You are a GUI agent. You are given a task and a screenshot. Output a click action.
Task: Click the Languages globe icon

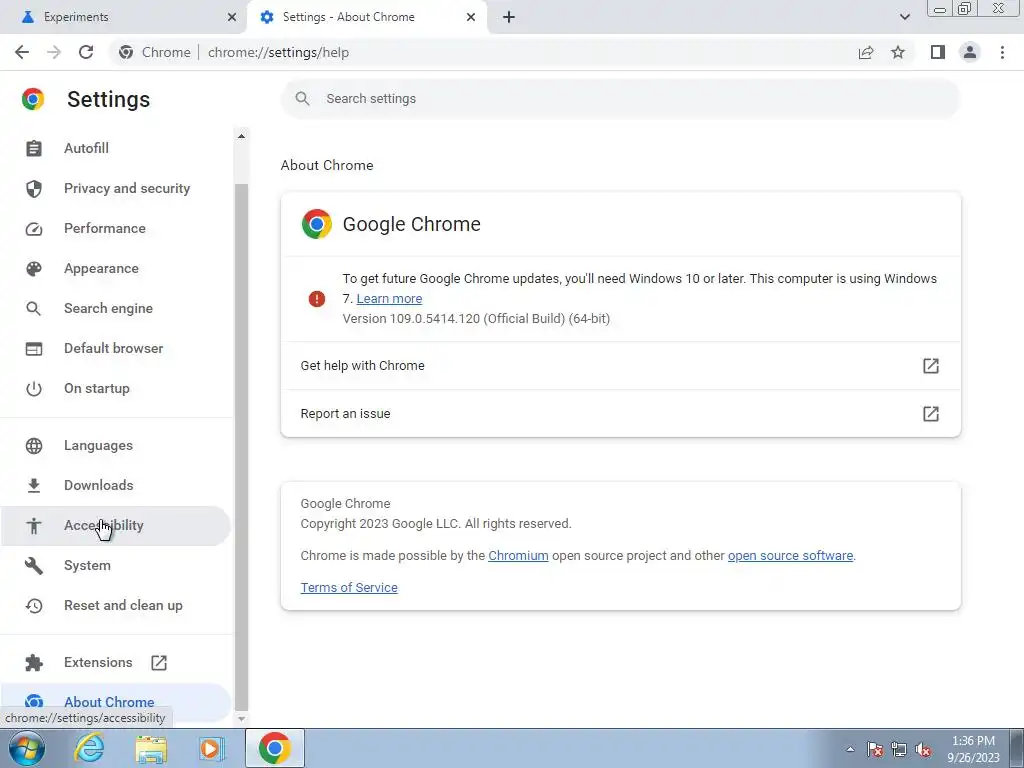(x=34, y=445)
